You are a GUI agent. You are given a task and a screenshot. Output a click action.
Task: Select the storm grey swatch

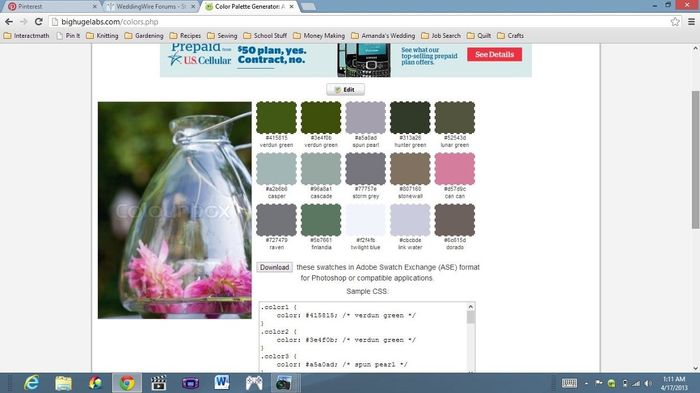(x=366, y=169)
